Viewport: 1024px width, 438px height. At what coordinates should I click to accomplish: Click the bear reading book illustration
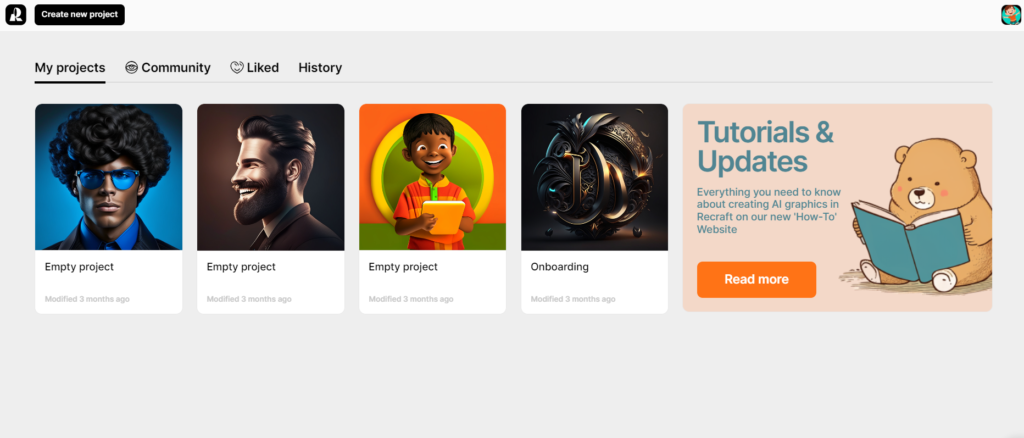coord(916,217)
